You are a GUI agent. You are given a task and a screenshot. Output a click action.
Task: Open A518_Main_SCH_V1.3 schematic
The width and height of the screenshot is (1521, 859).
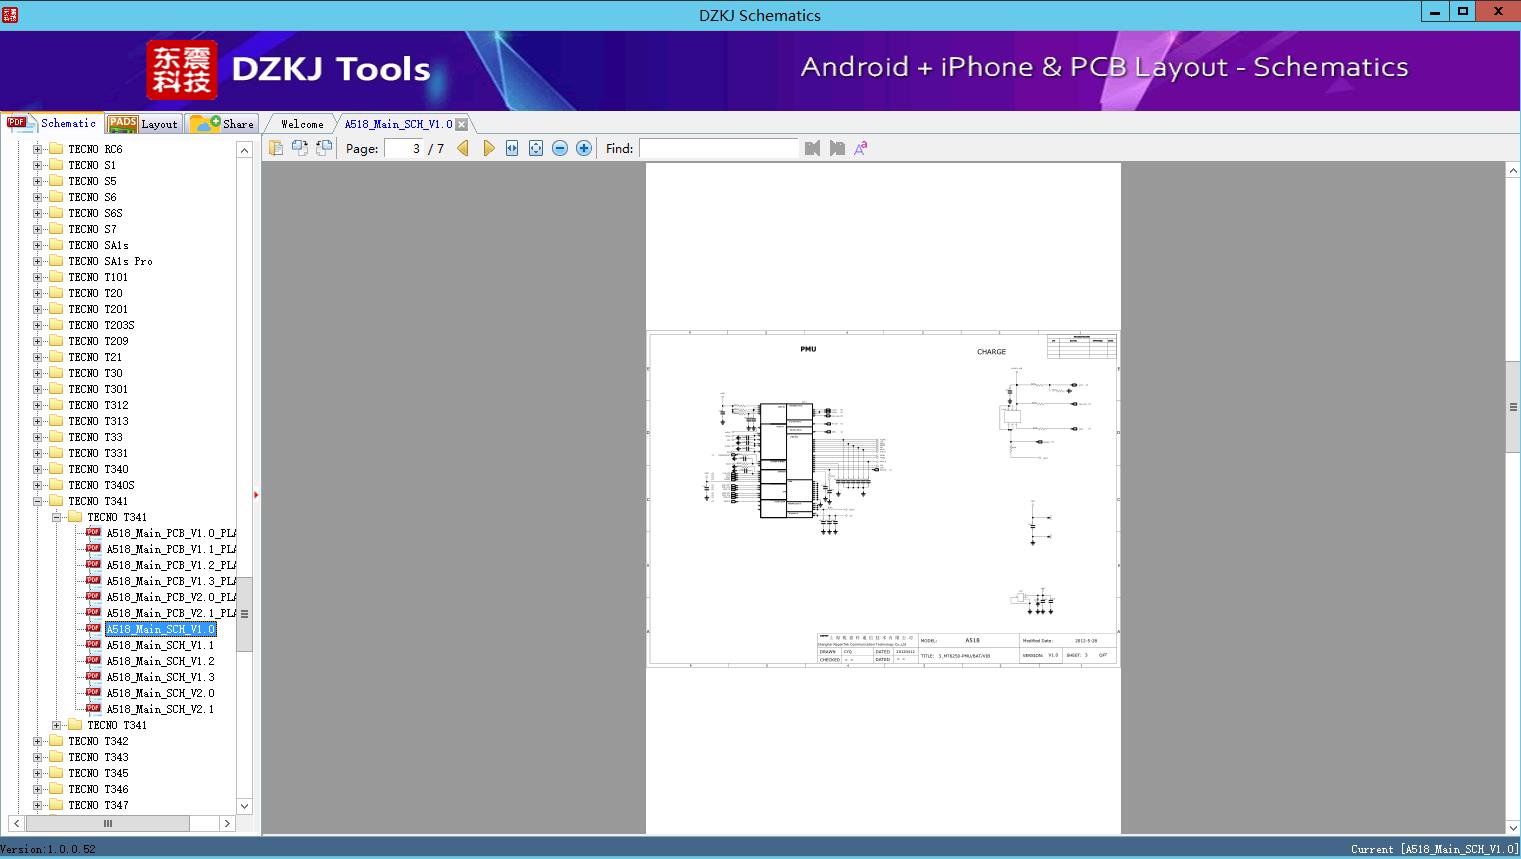pyautogui.click(x=161, y=677)
